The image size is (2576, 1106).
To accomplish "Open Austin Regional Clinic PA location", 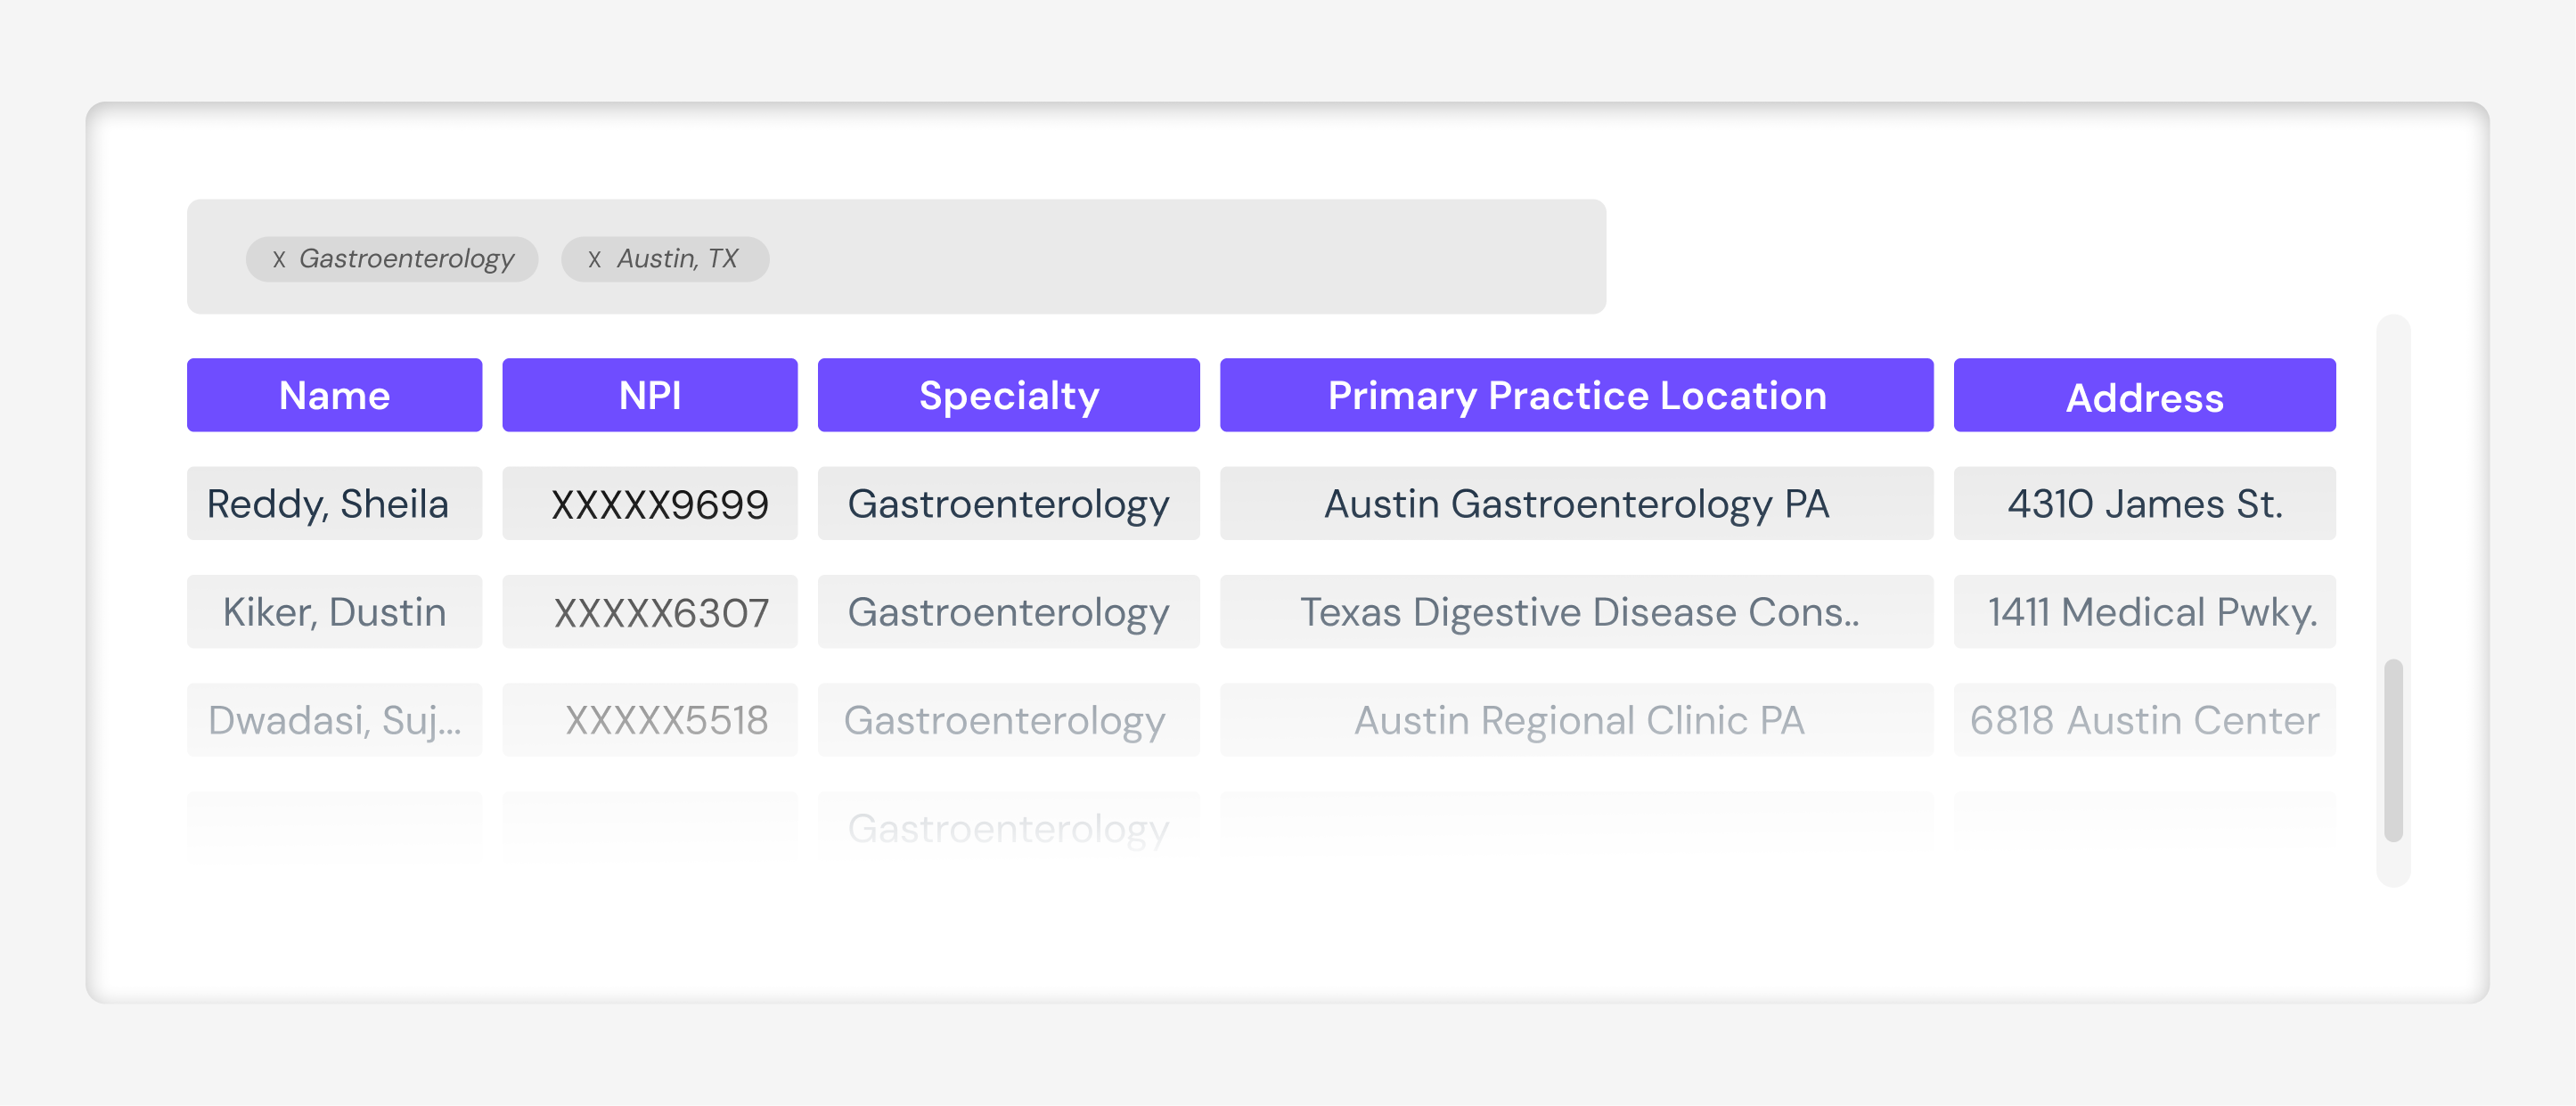I will coord(1576,719).
